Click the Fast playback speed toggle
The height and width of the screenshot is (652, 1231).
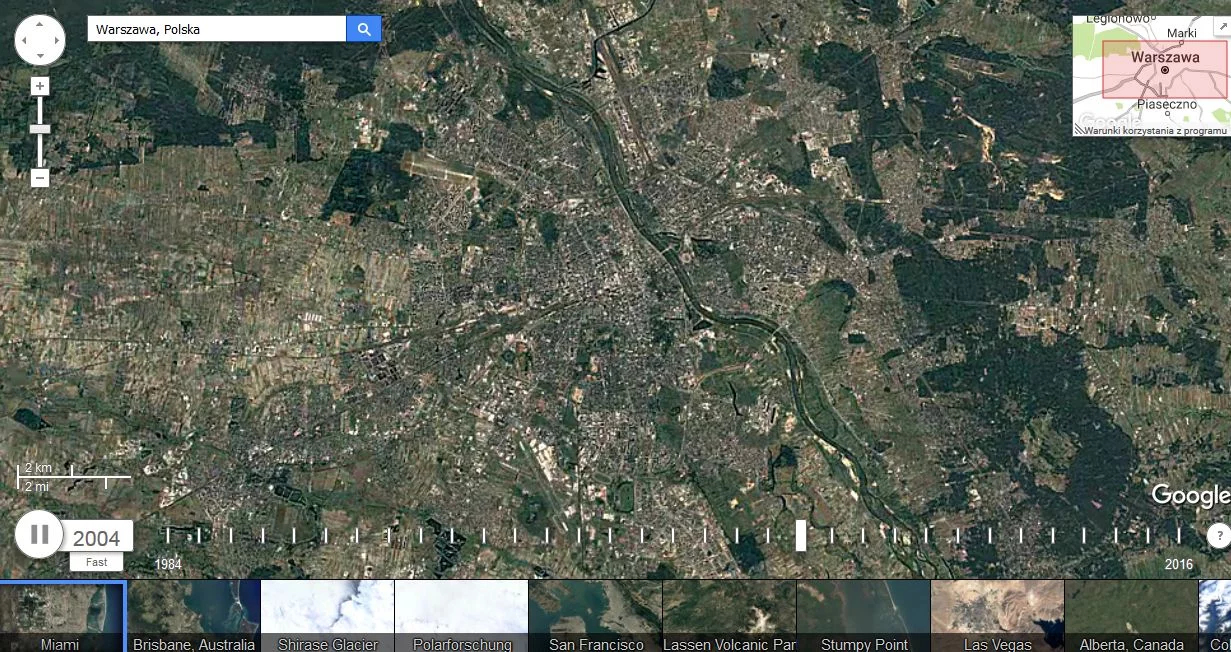coord(96,562)
